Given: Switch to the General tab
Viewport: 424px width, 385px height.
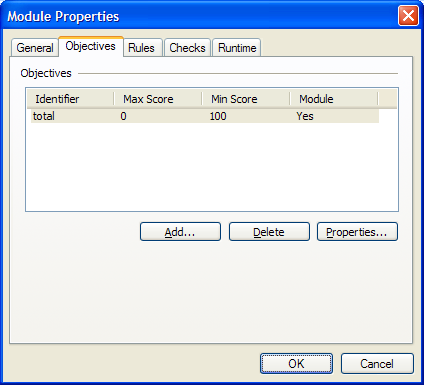Looking at the screenshot, I should coord(35,48).
